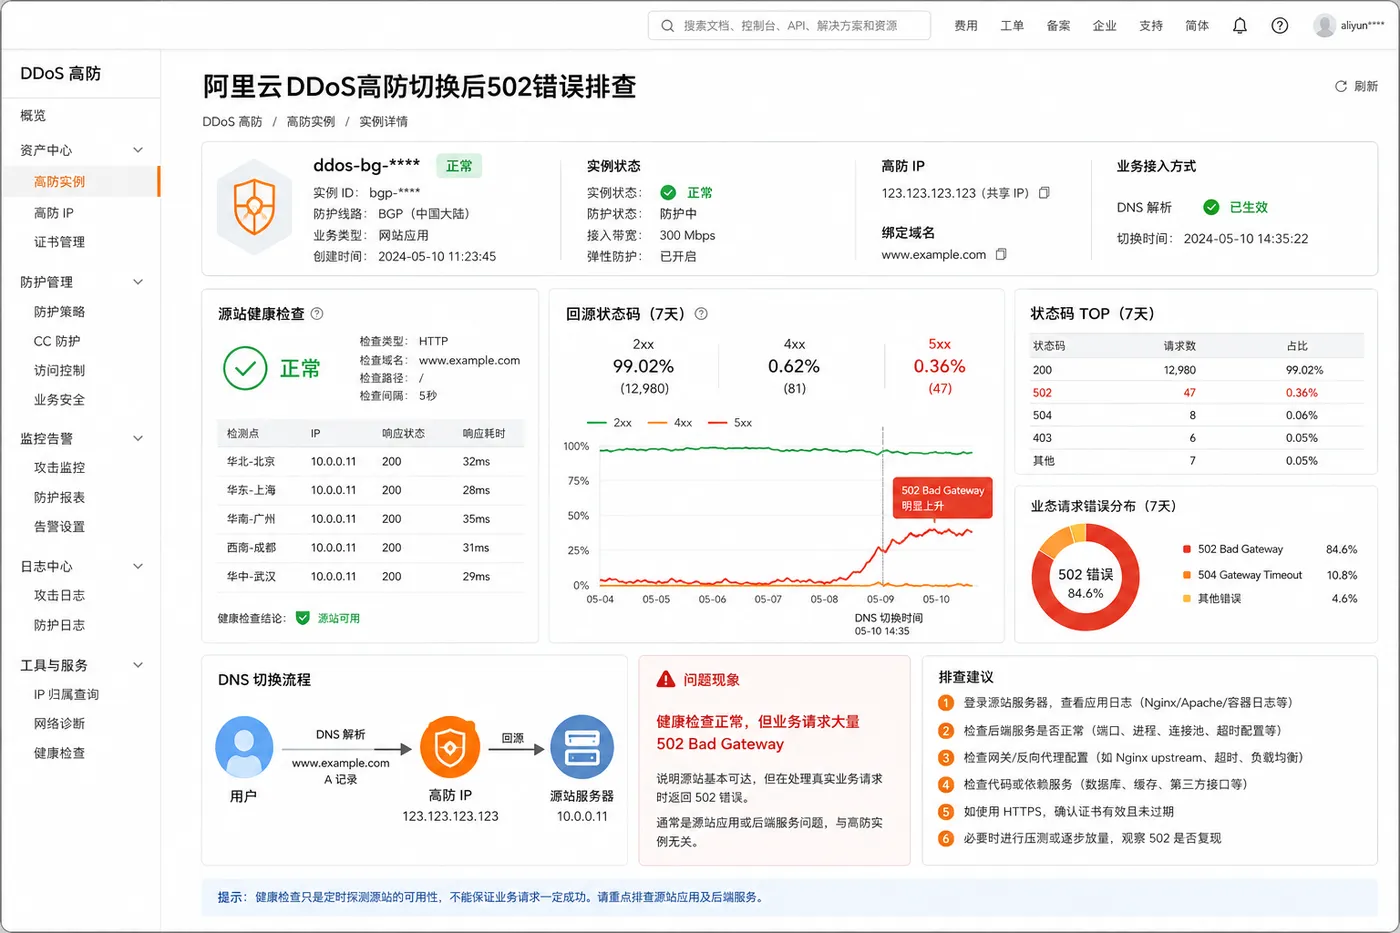Collapse the 资产中心 sidebar section

tap(138, 150)
